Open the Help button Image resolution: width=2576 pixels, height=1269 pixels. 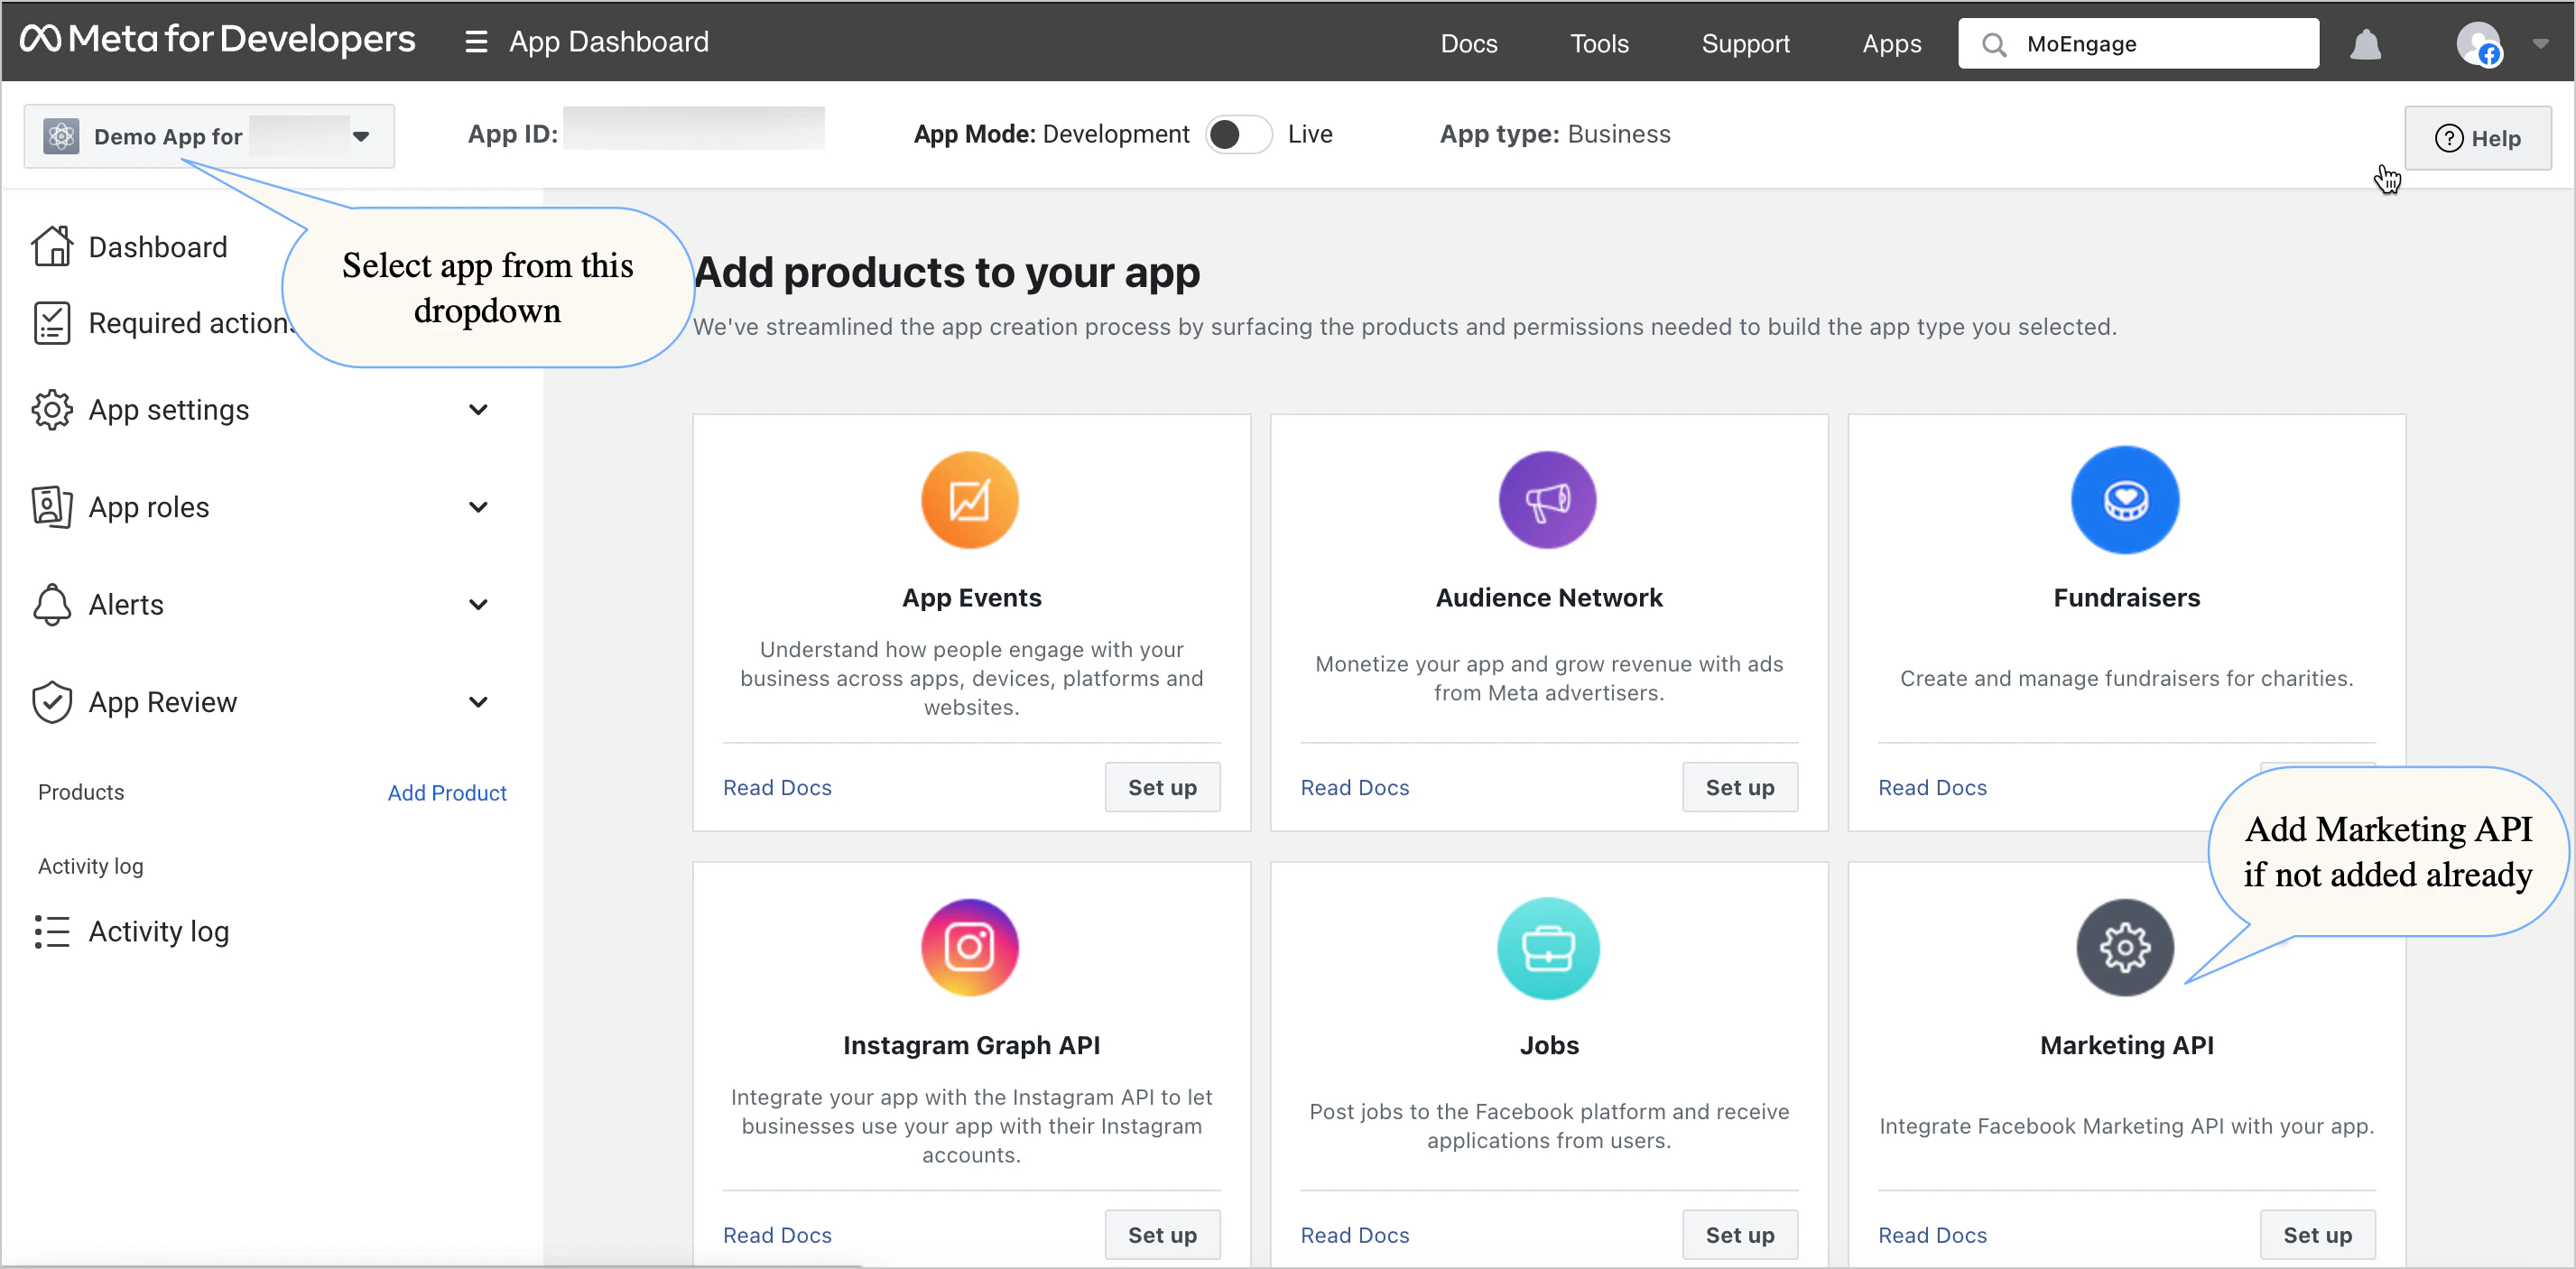click(2477, 138)
